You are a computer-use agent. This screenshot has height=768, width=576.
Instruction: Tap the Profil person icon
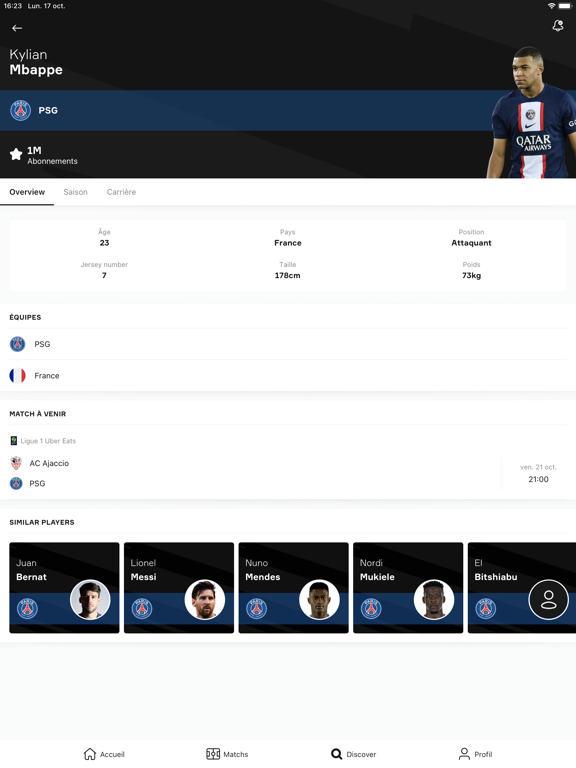point(464,754)
